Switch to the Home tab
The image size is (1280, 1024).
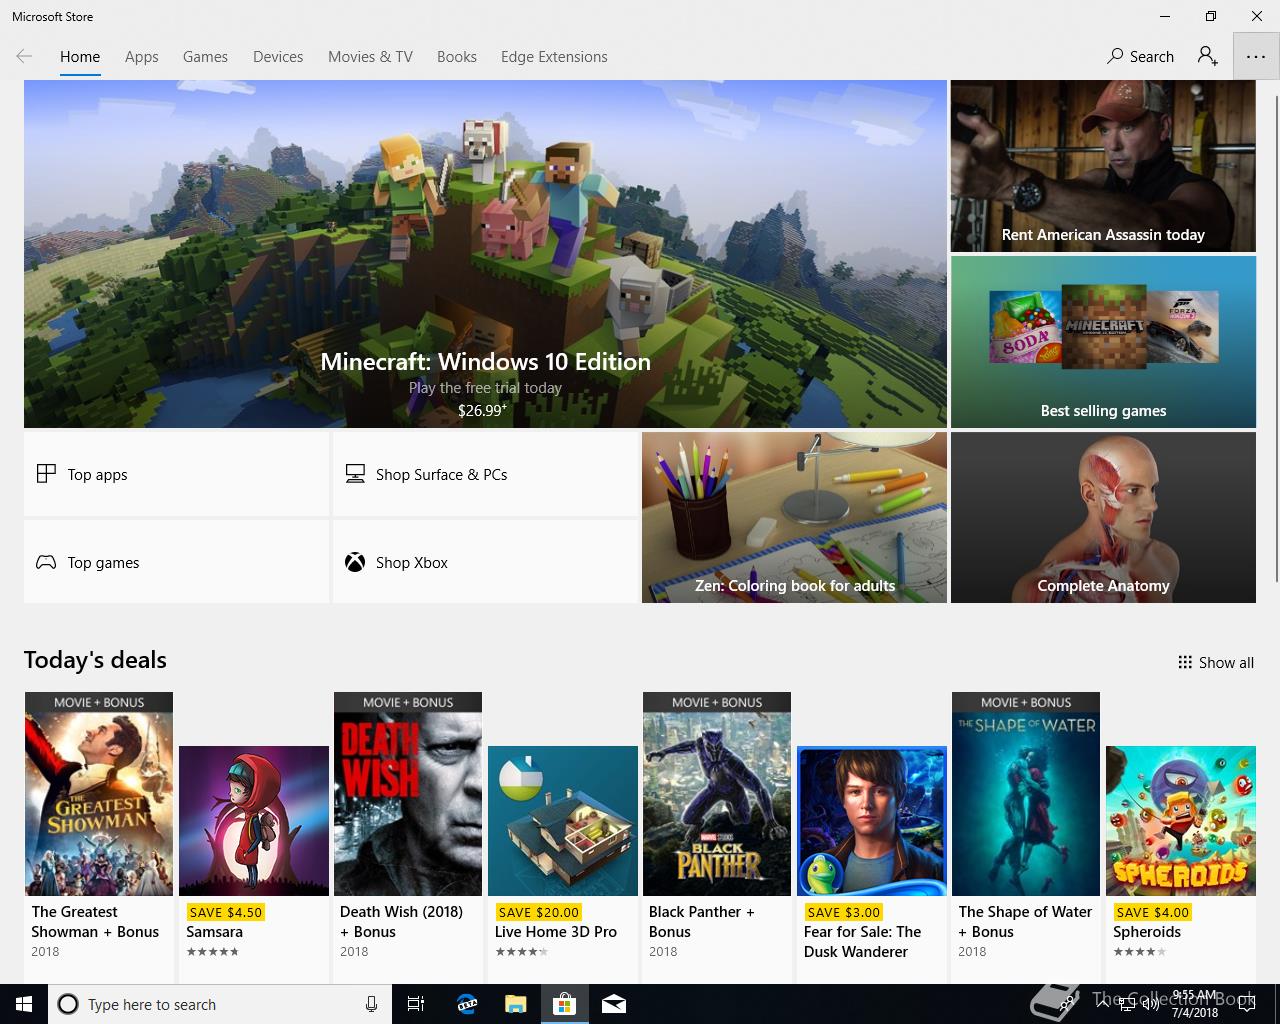tap(80, 57)
